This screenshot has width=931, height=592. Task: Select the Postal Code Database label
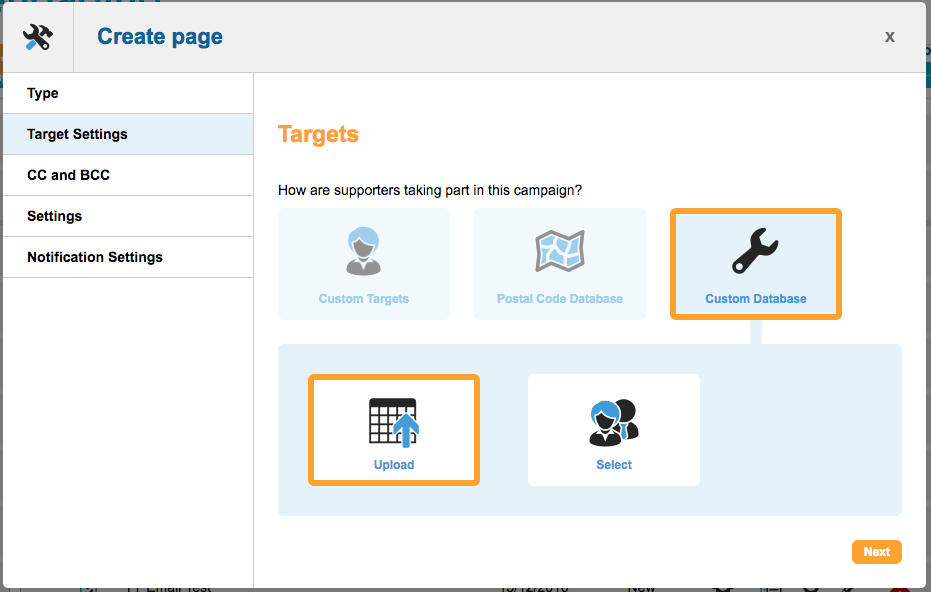(x=560, y=299)
